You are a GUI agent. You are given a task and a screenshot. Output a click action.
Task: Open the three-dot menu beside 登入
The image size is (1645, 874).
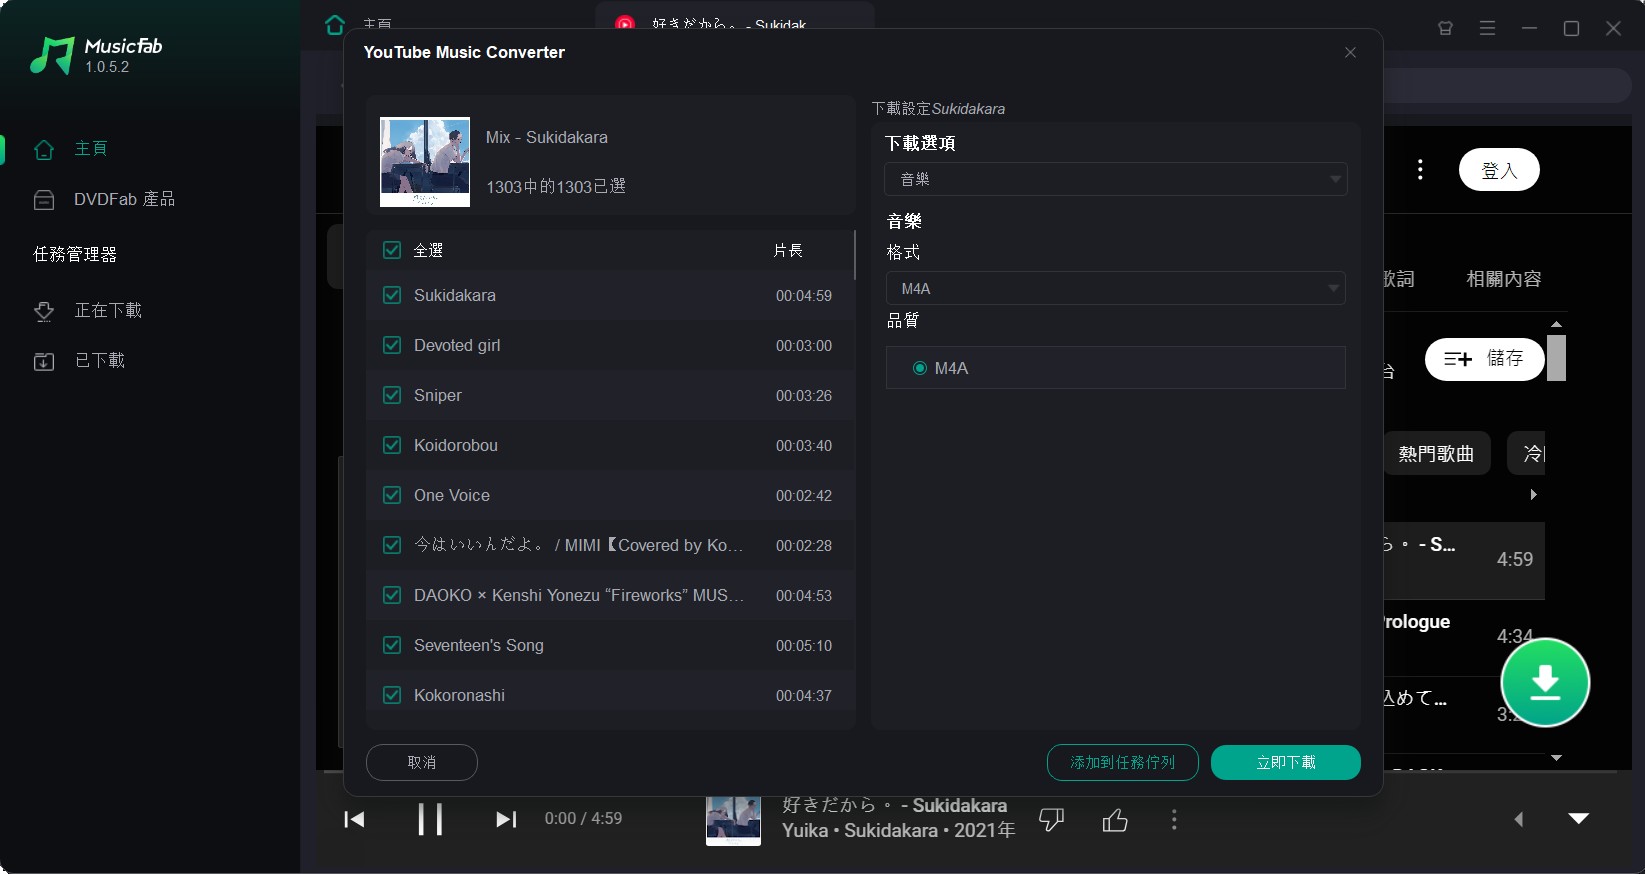point(1420,170)
